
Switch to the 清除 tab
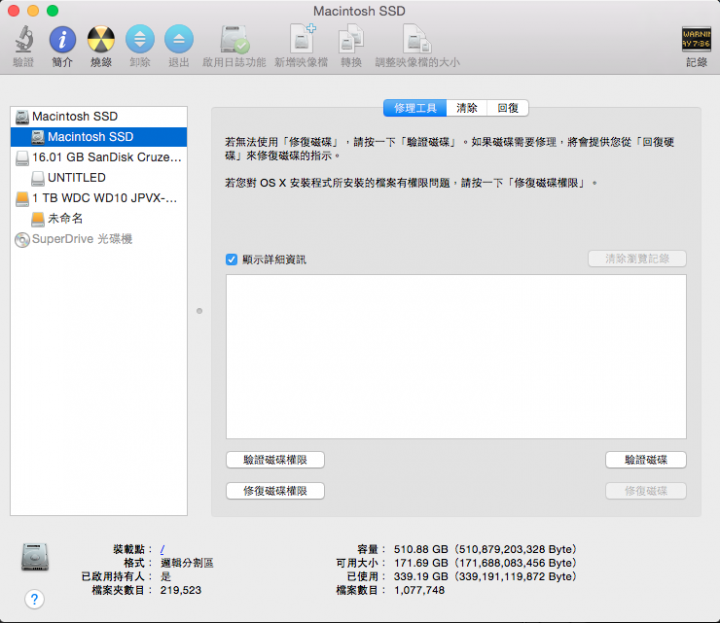[x=467, y=108]
